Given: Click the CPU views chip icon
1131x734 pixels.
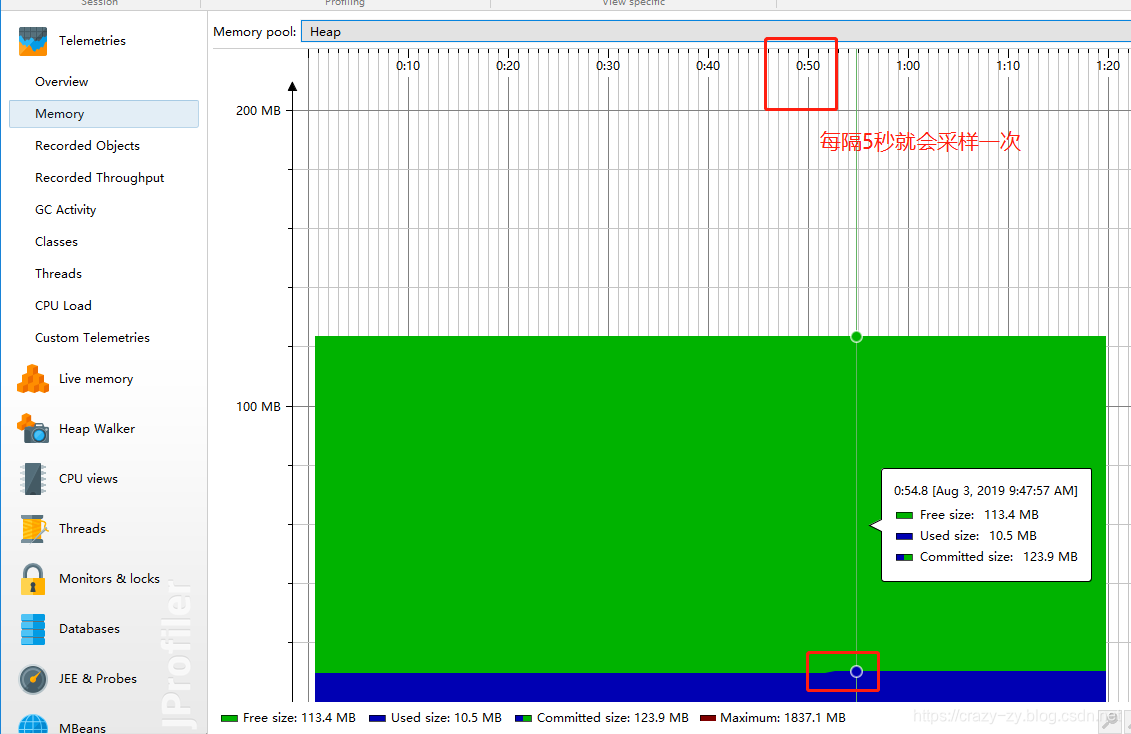Looking at the screenshot, I should pyautogui.click(x=33, y=479).
